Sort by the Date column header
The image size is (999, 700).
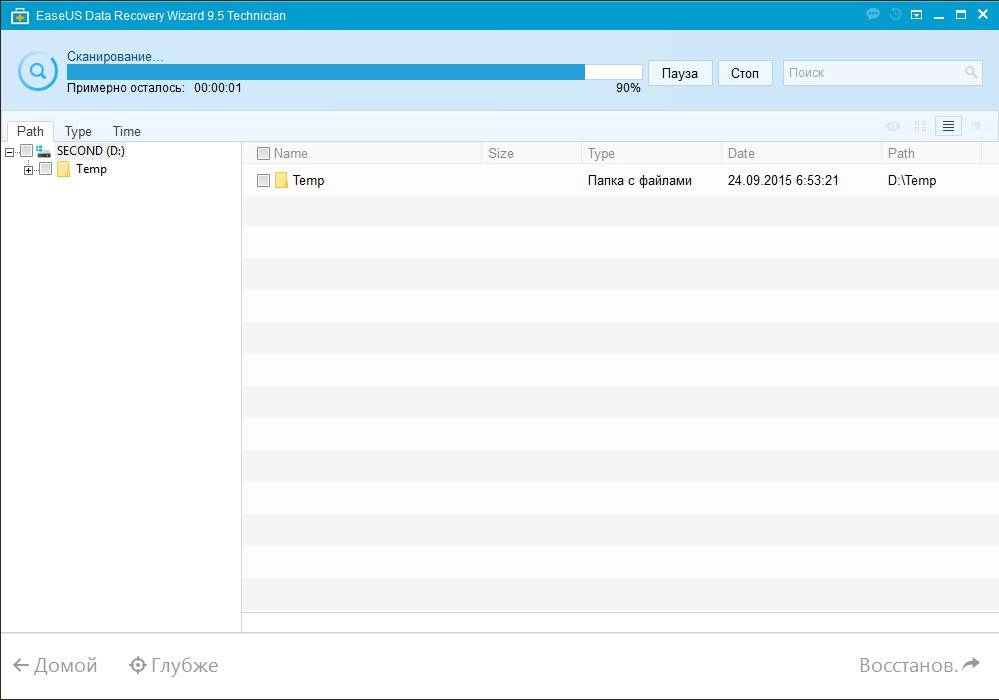741,153
